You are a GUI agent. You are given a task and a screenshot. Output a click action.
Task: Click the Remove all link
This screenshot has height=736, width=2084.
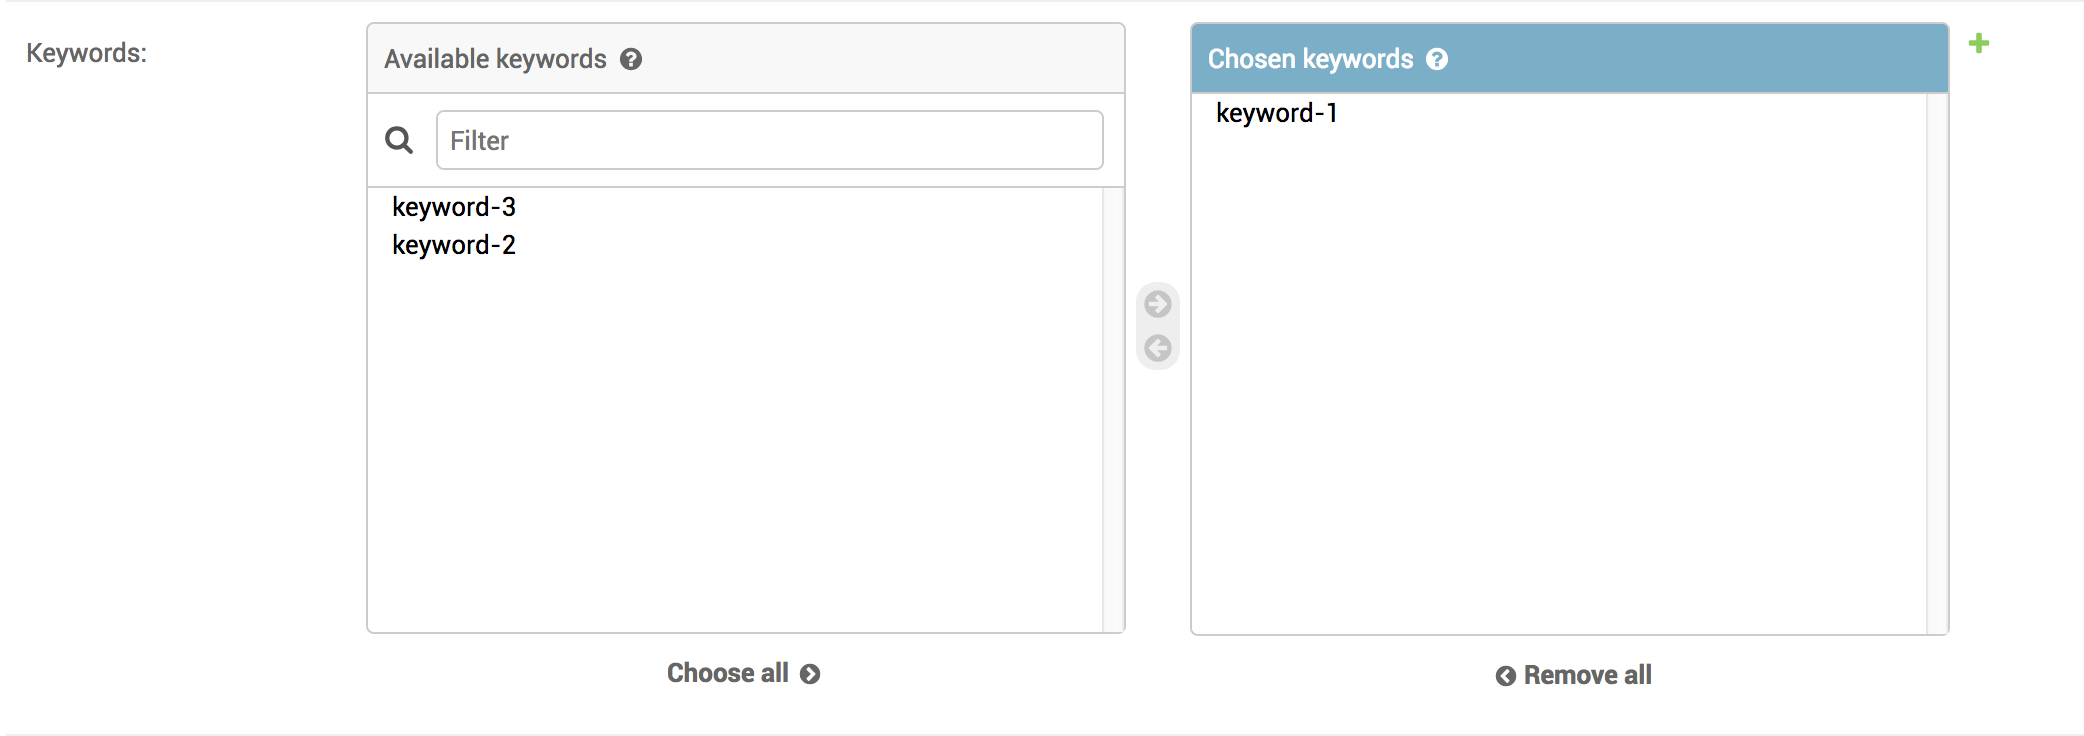1587,675
